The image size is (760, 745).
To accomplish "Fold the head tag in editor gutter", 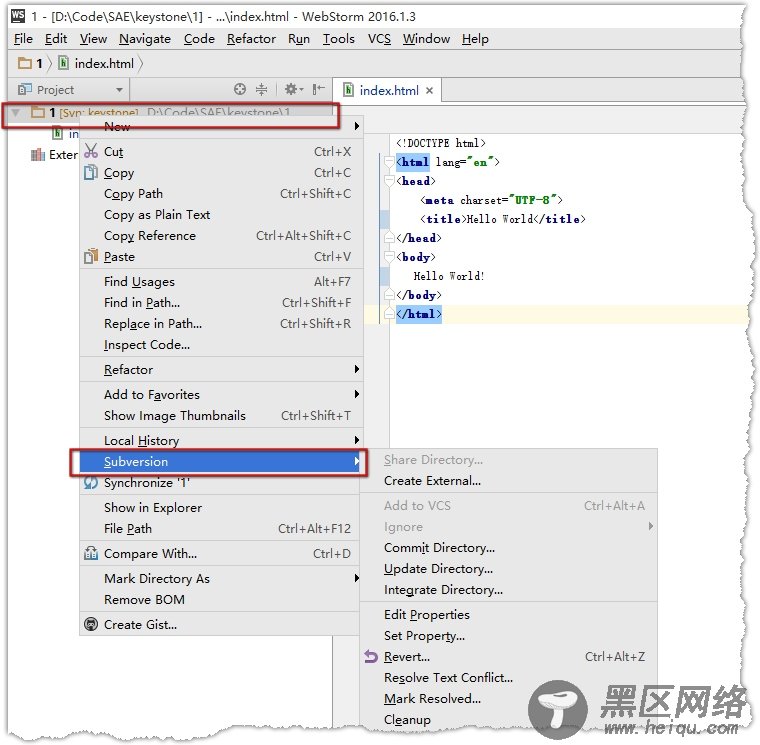I will click(x=389, y=181).
